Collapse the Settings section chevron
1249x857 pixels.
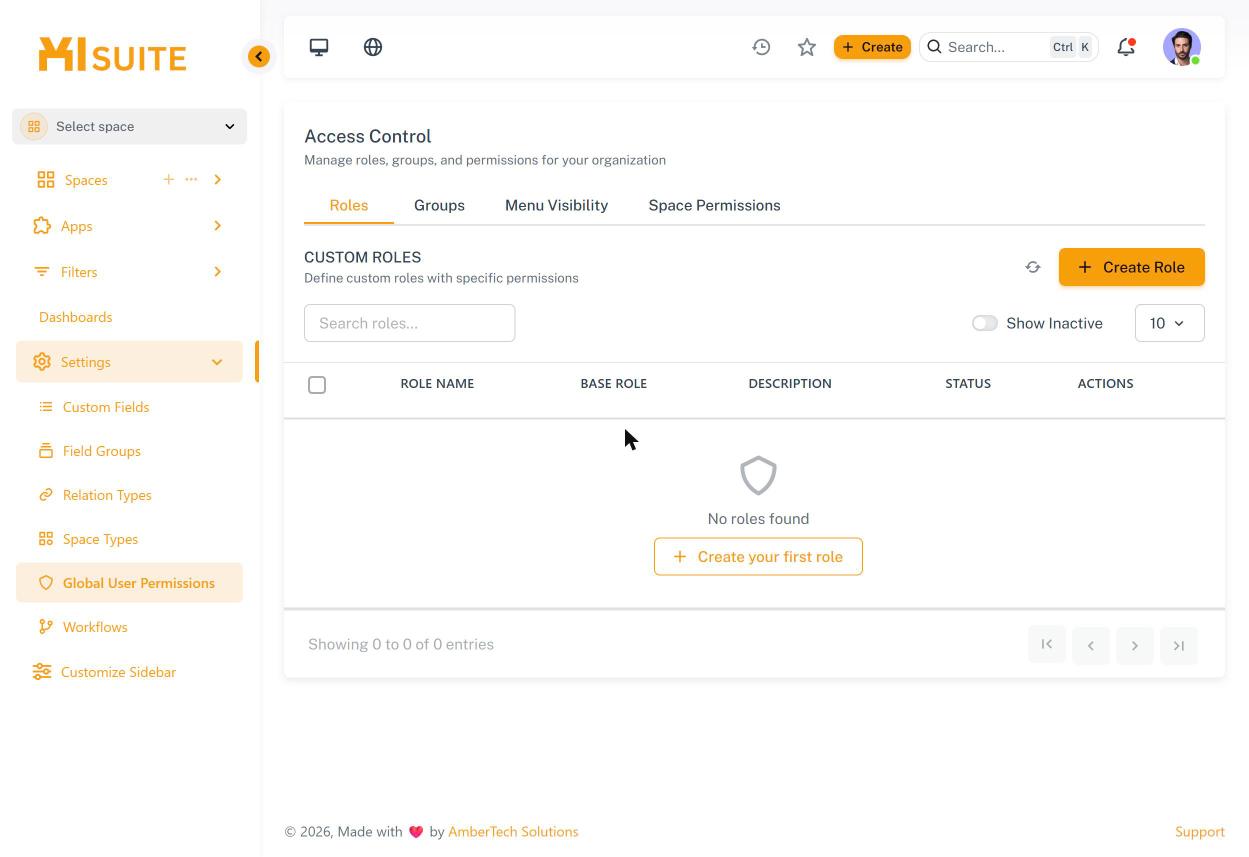217,362
